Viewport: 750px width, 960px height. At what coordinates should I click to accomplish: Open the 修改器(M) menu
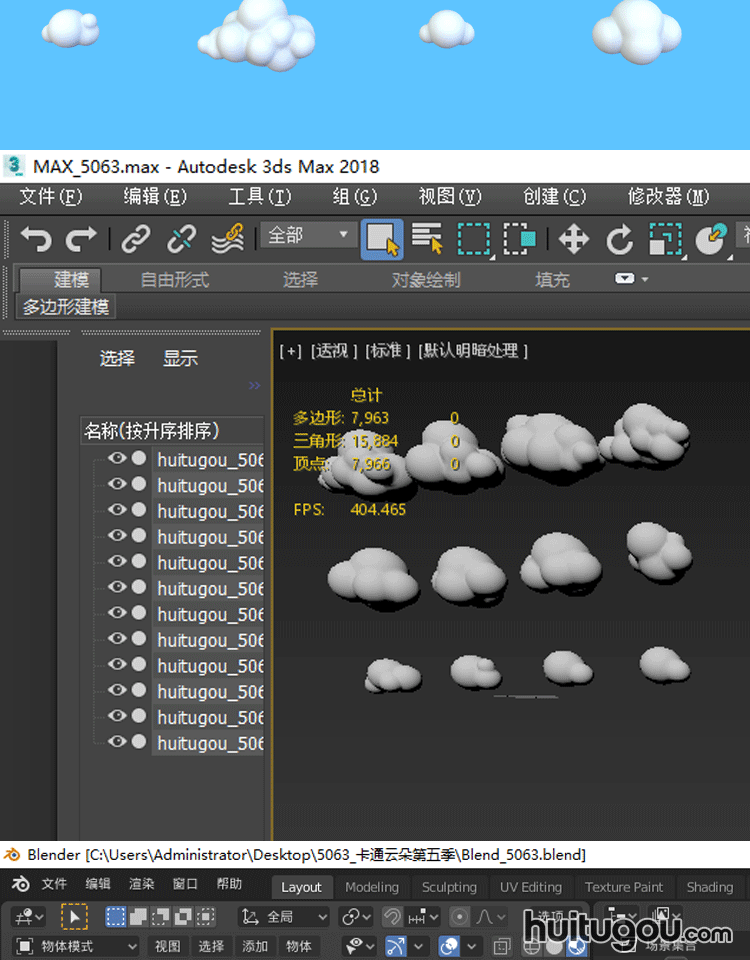(668, 197)
